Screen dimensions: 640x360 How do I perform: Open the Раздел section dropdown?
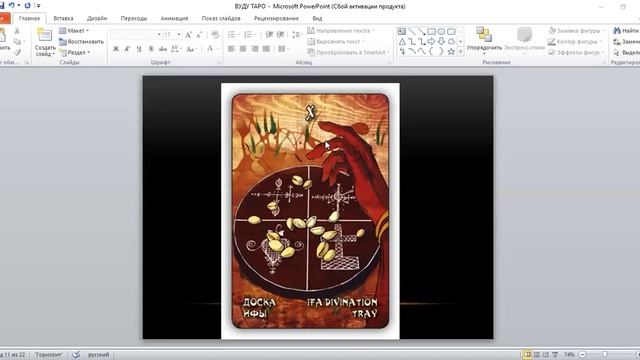75,52
